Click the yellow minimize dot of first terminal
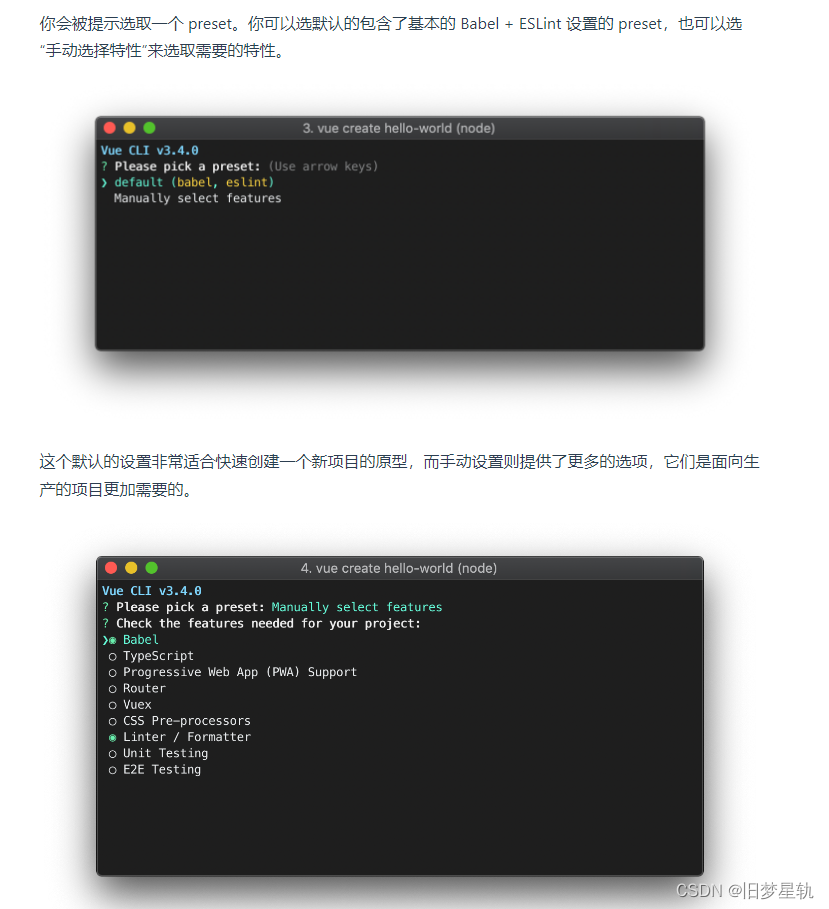Image resolution: width=829 pixels, height=909 pixels. coord(129,128)
